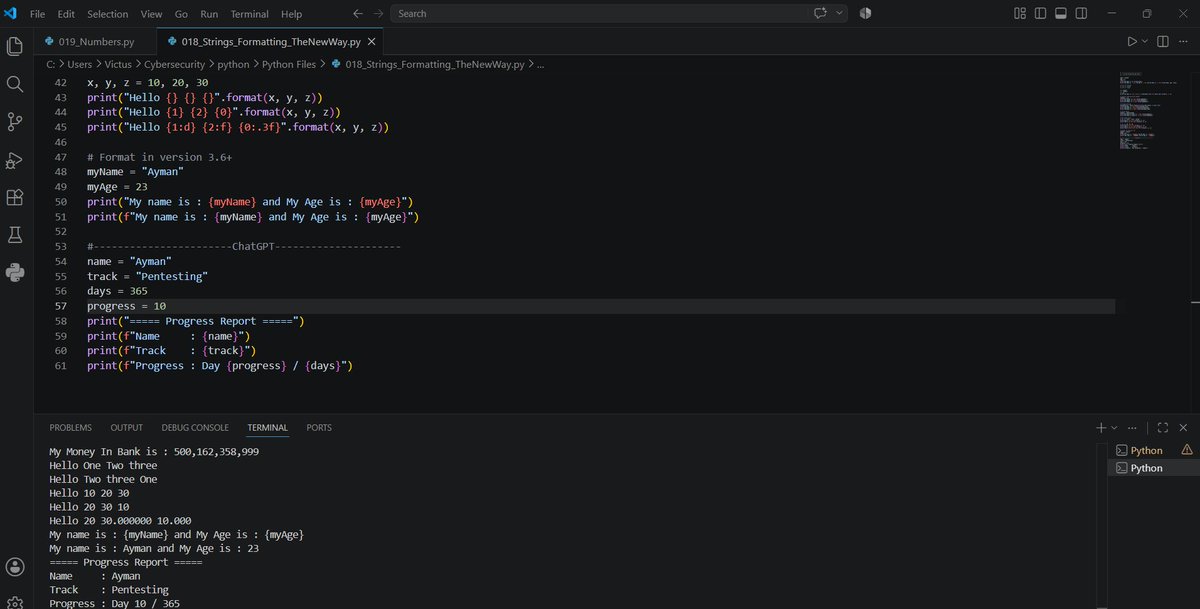Switch to the OUTPUT panel tab
1200x609 pixels.
point(126,427)
